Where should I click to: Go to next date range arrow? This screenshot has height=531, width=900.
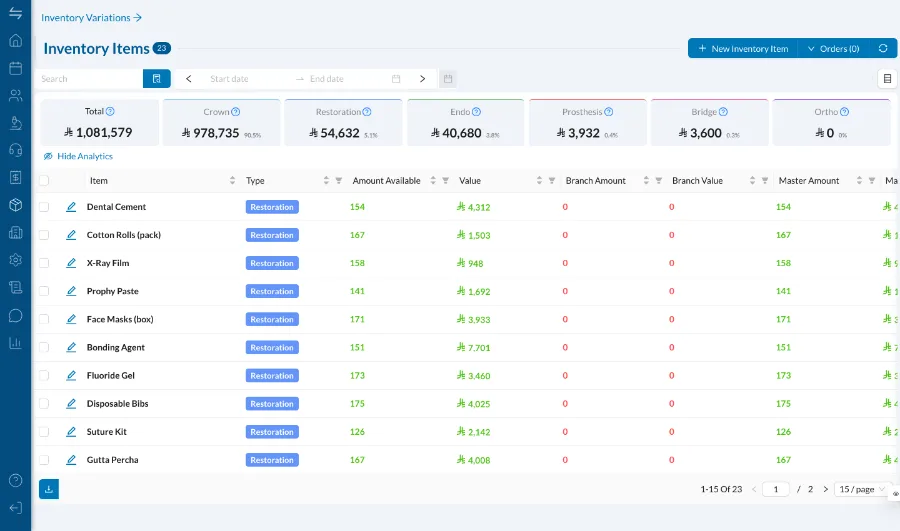coord(422,79)
